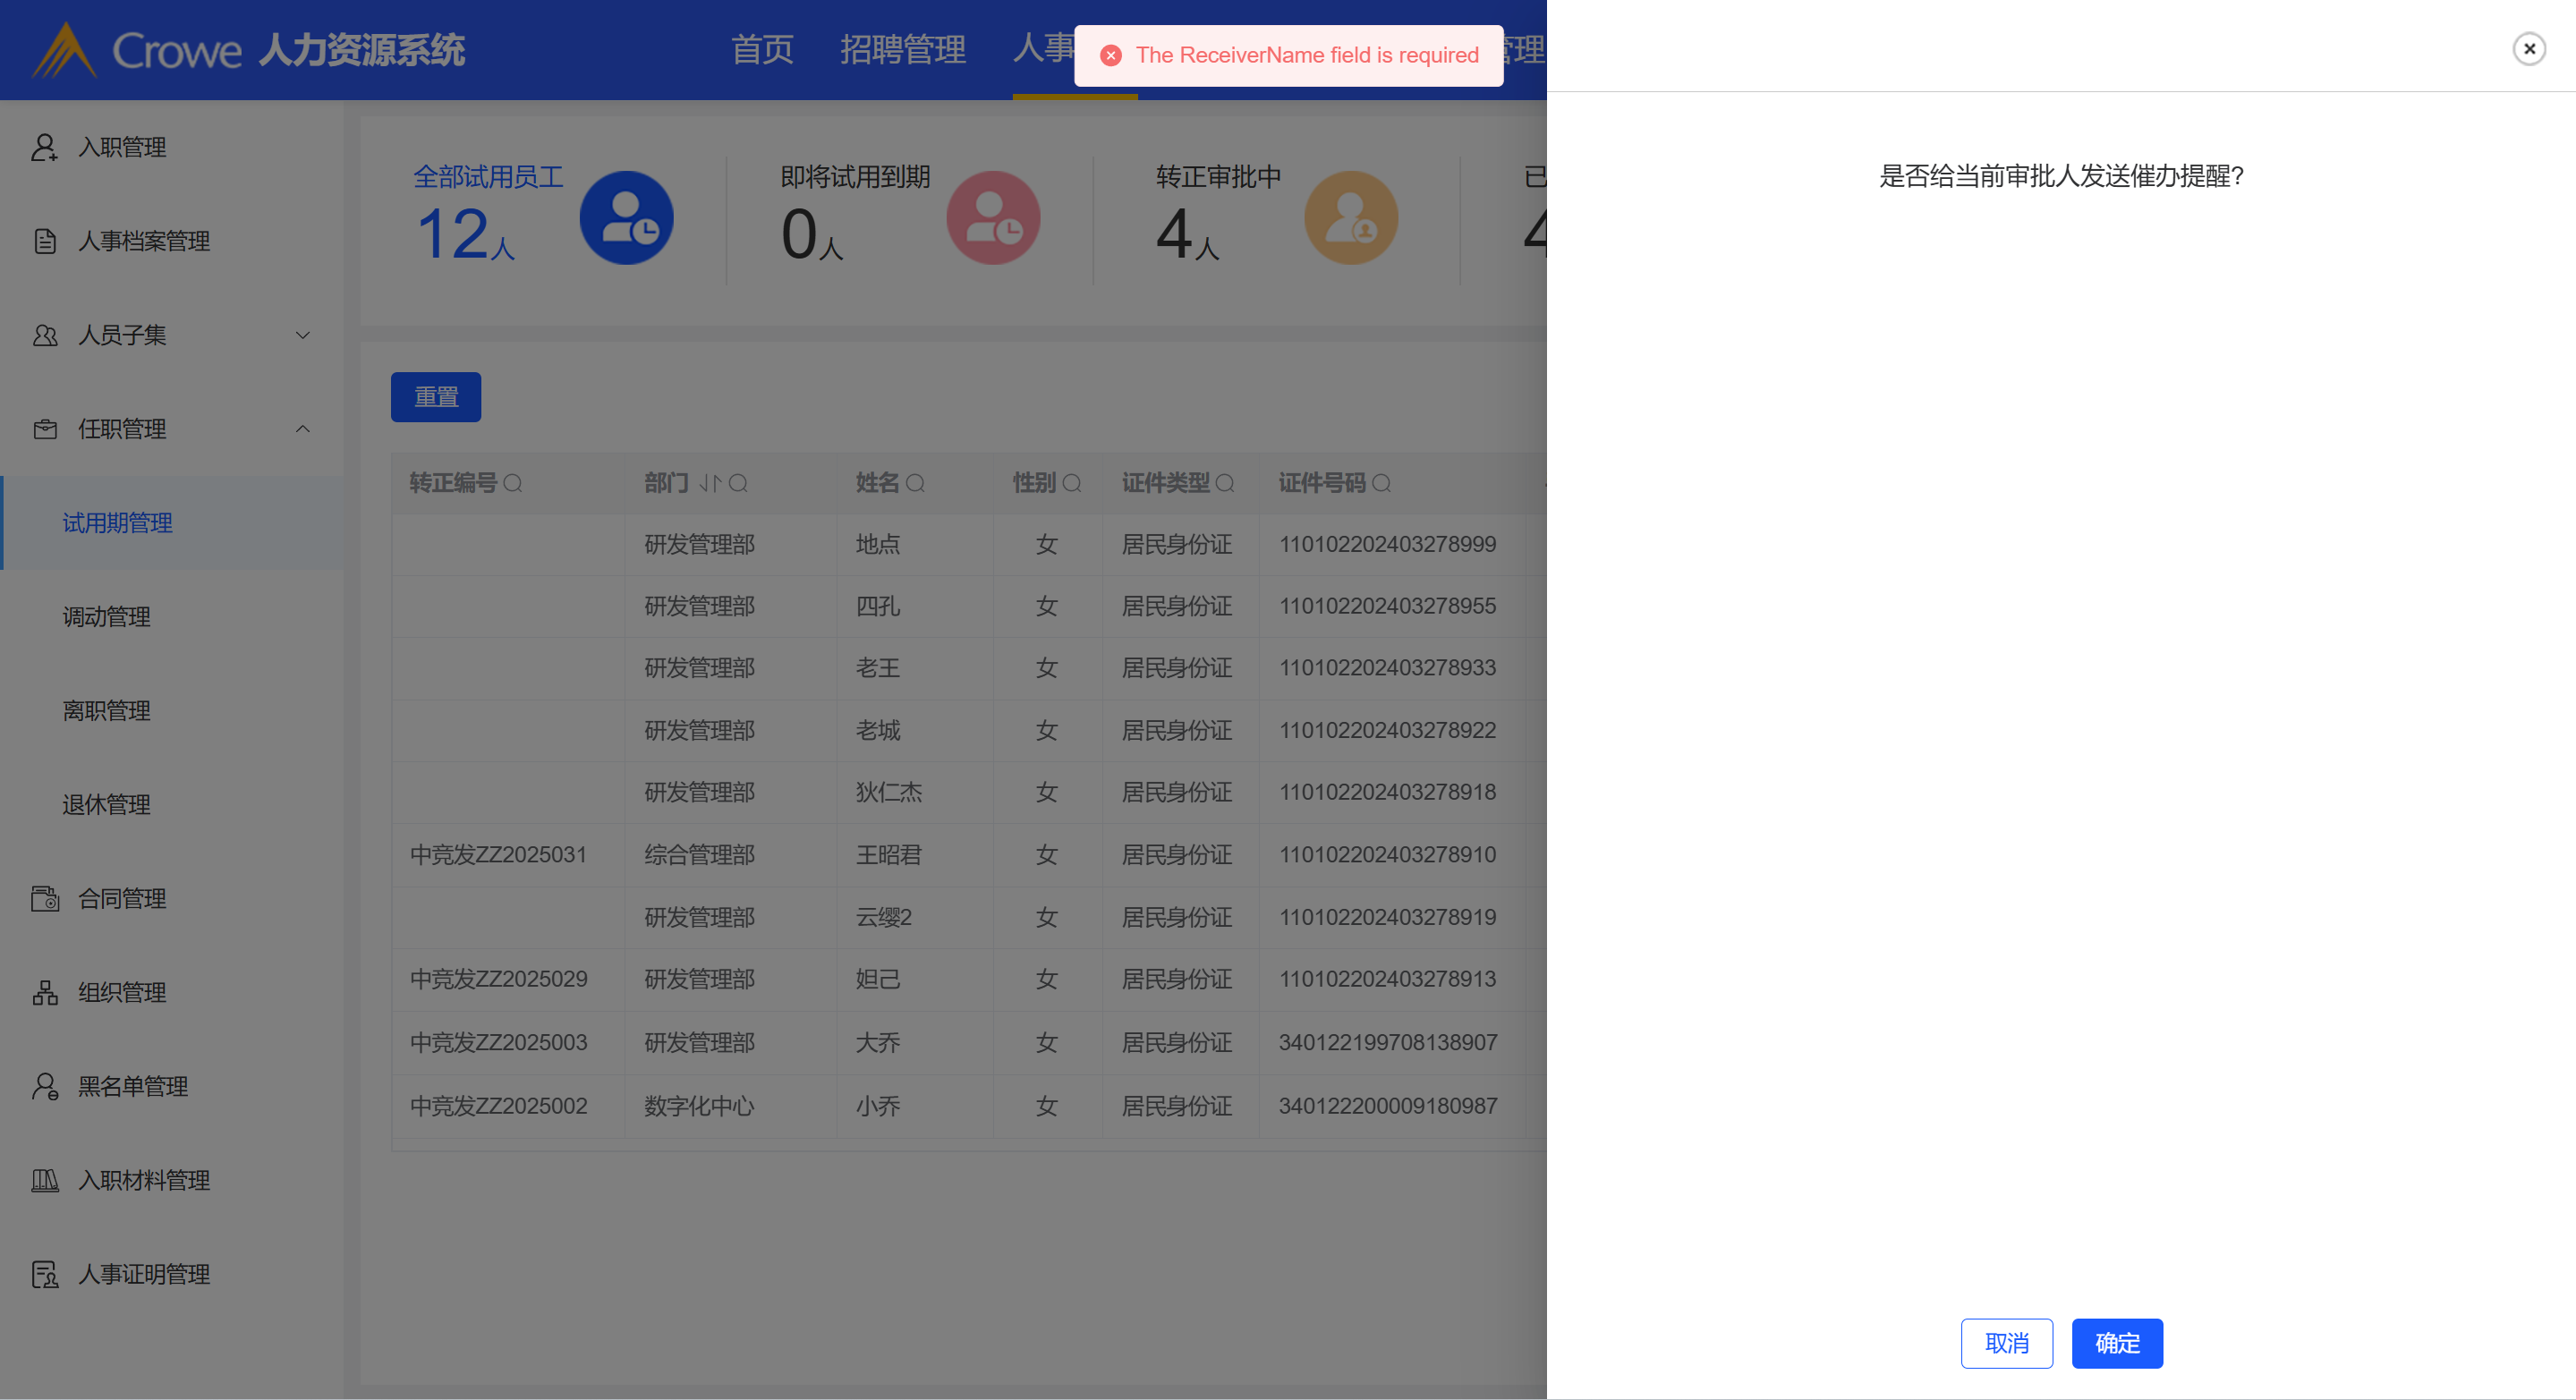Click the blue 重置 button
This screenshot has height=1400, width=2576.
point(435,397)
